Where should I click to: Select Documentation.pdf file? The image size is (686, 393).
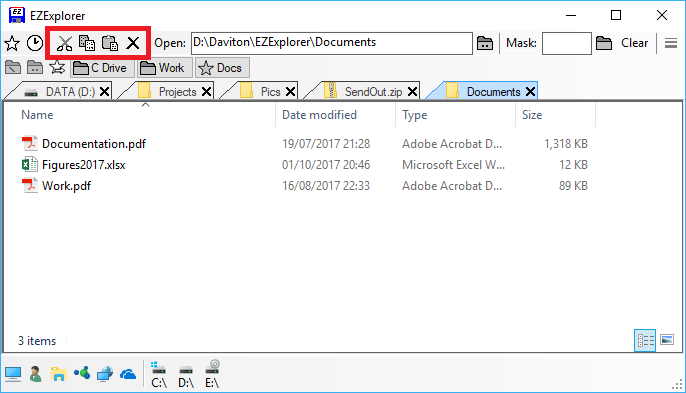[94, 144]
